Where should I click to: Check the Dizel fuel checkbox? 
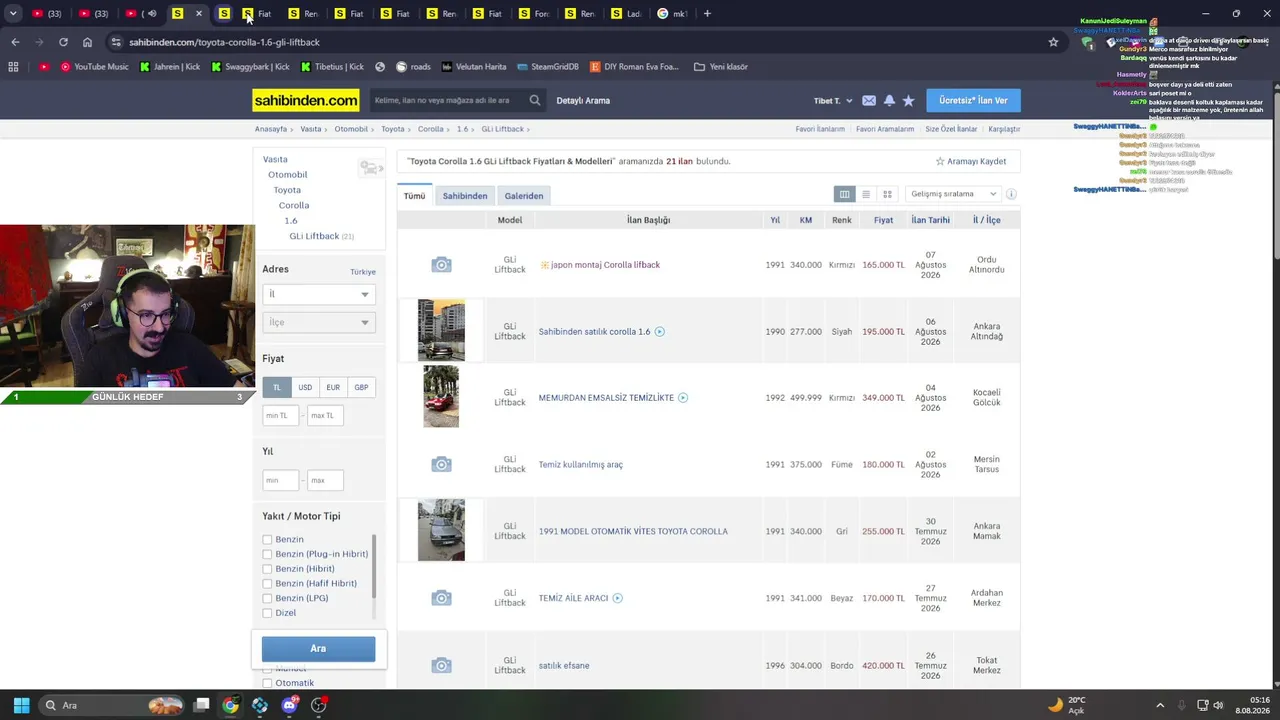[x=267, y=613]
